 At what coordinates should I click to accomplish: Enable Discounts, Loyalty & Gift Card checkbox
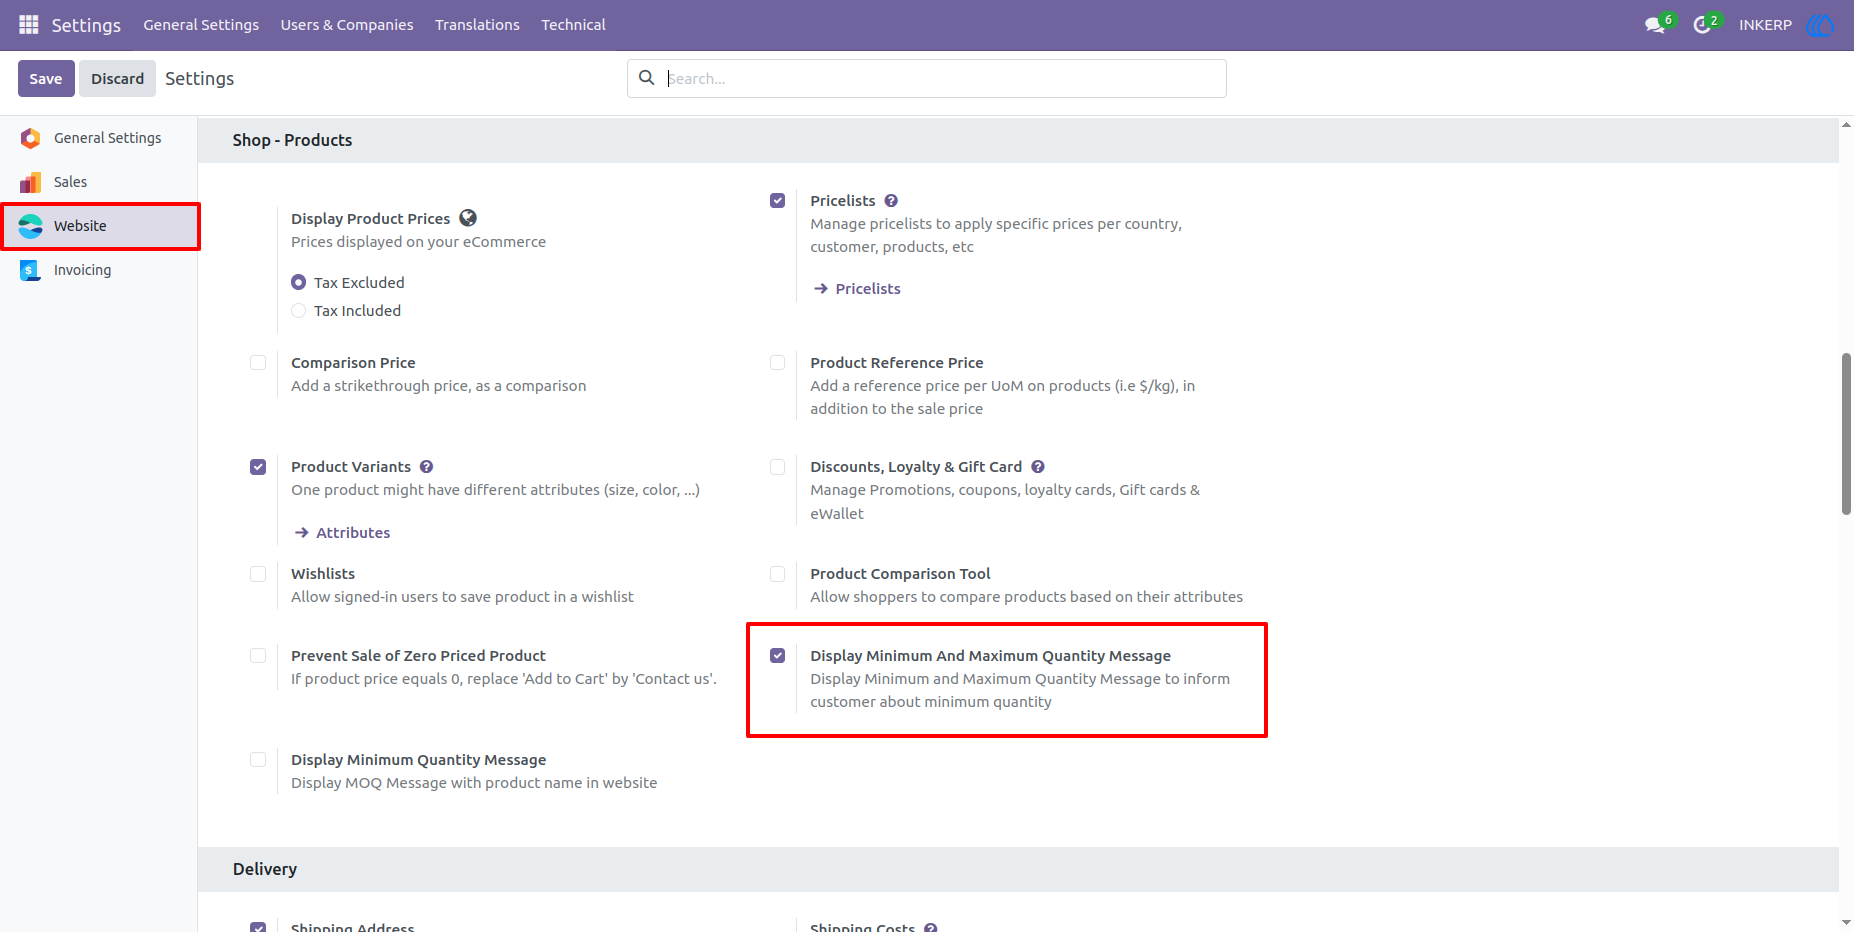tap(777, 467)
